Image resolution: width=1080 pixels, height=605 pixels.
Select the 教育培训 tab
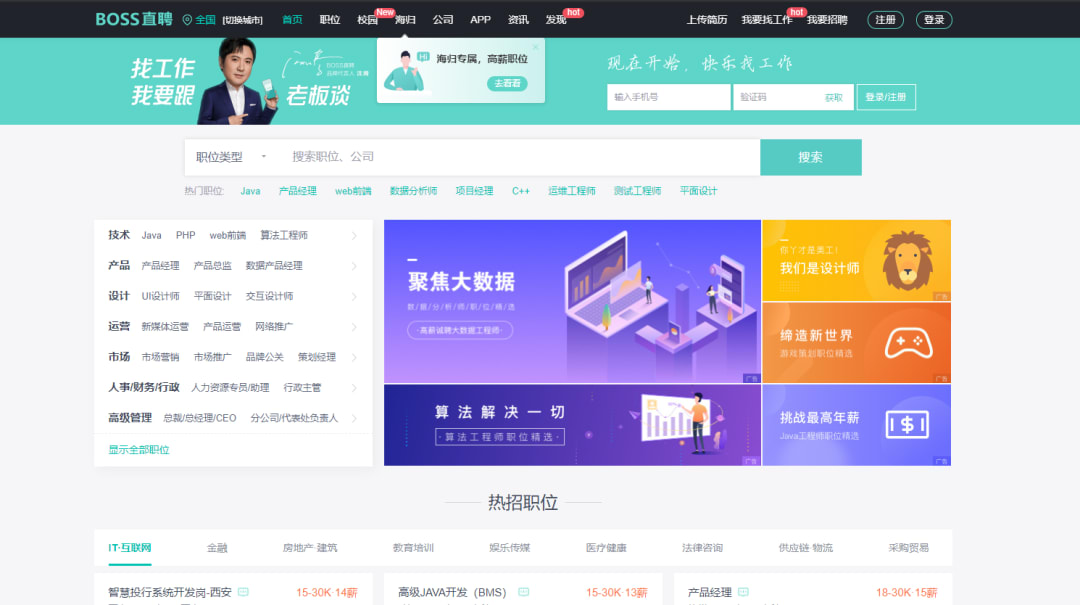(413, 548)
